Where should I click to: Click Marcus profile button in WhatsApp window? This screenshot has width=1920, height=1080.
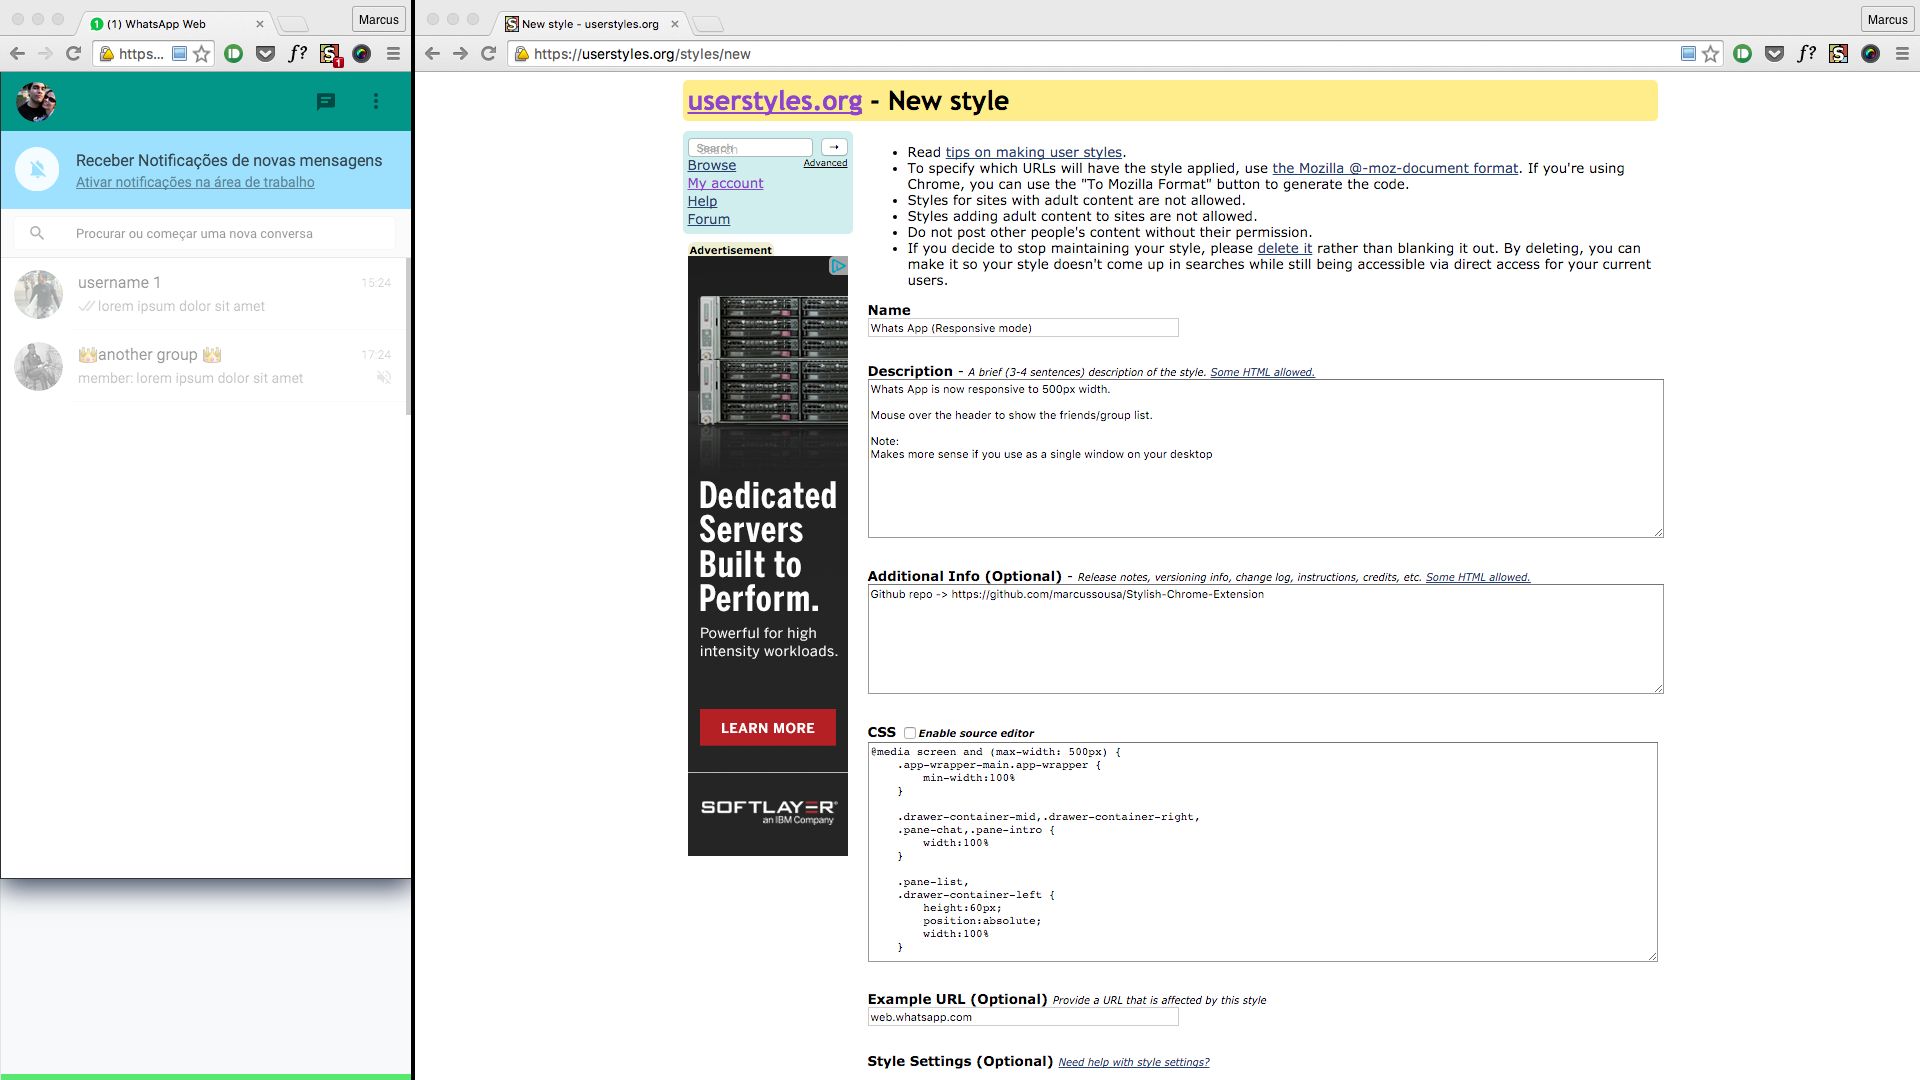[x=378, y=19]
